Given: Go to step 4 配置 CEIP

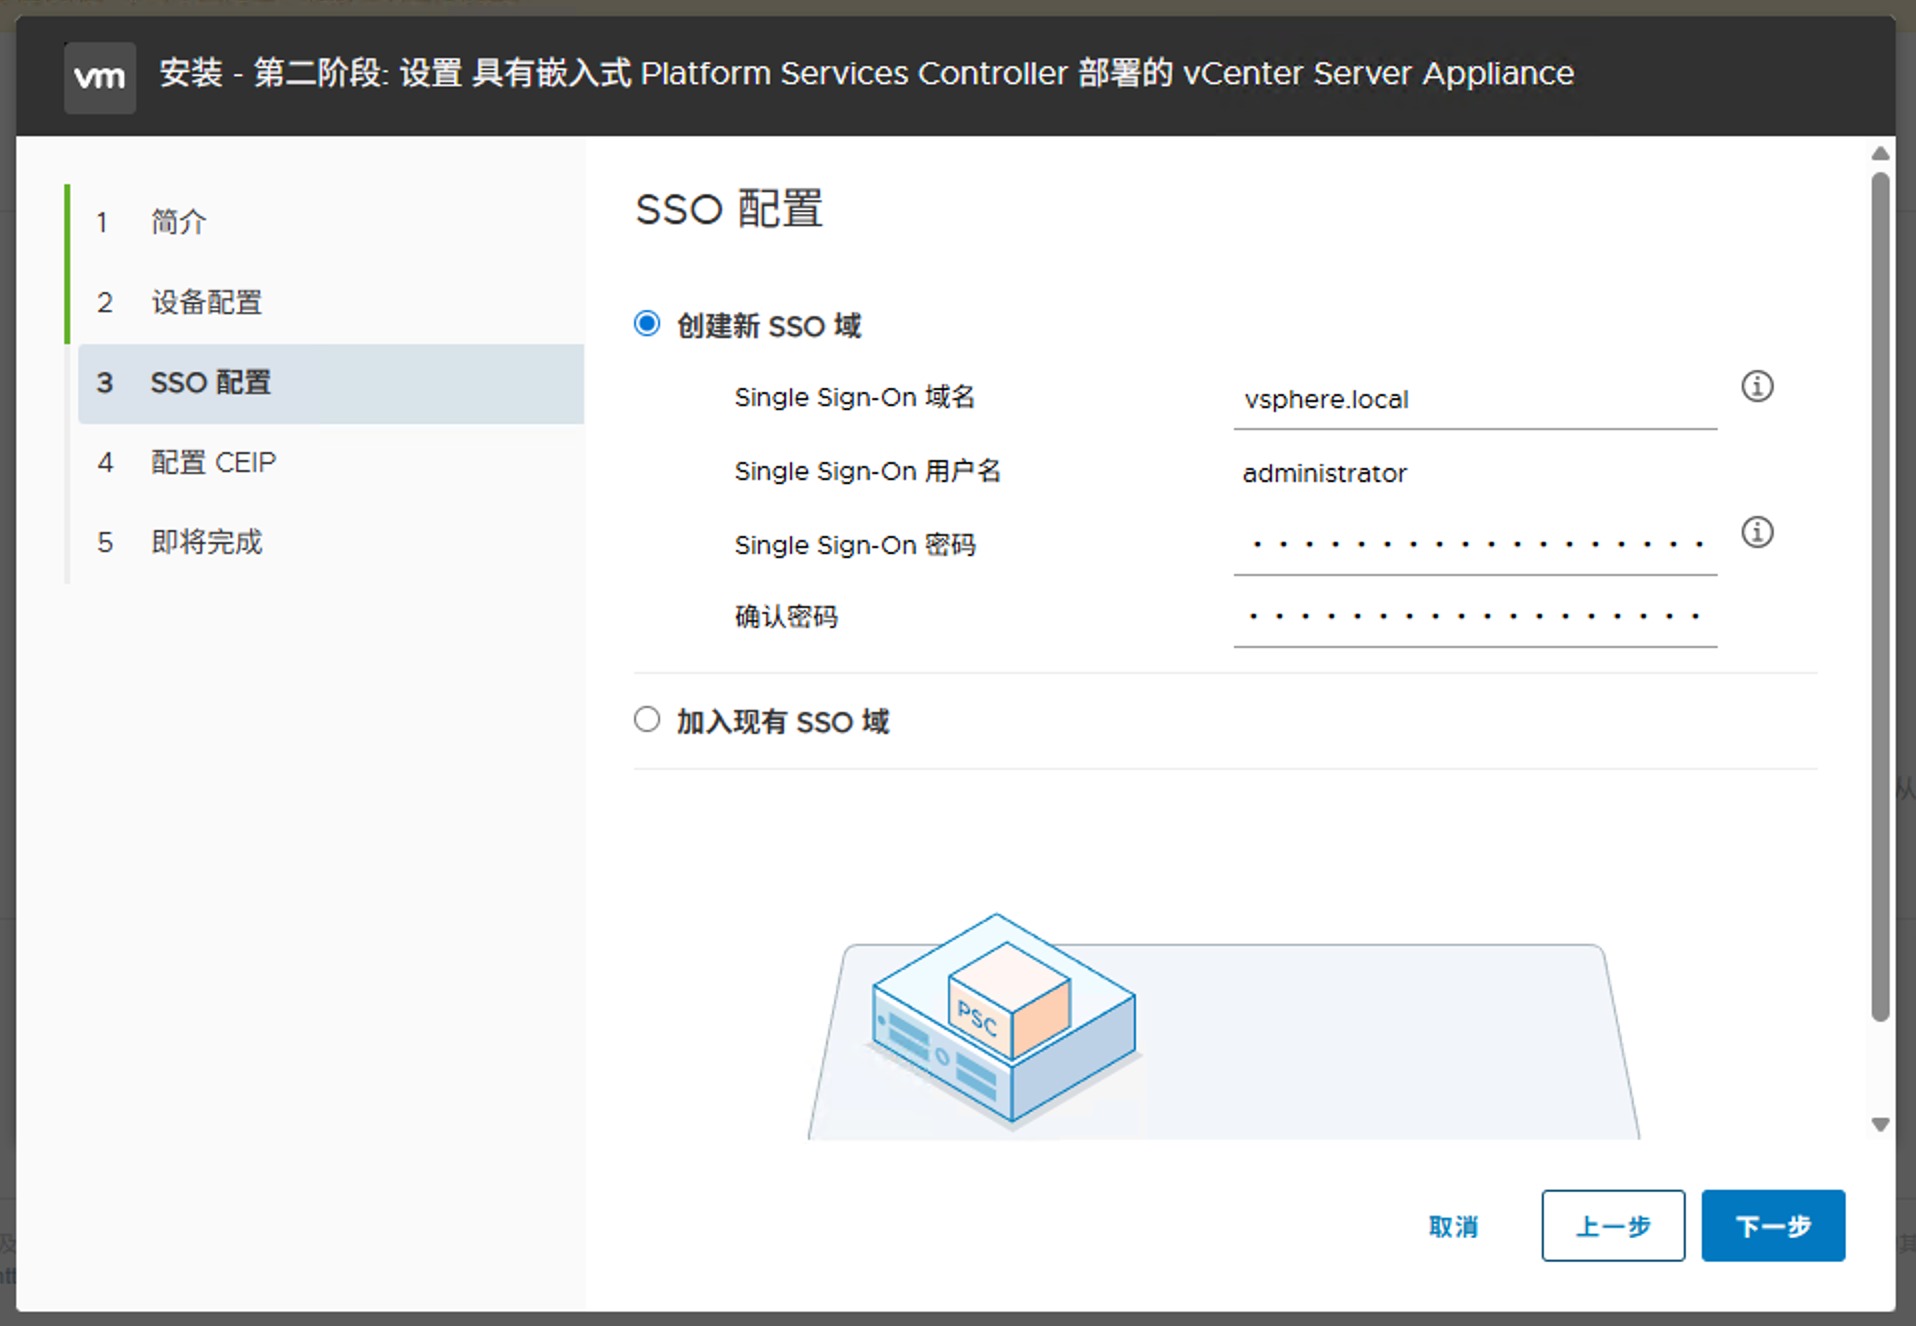Looking at the screenshot, I should (331, 462).
